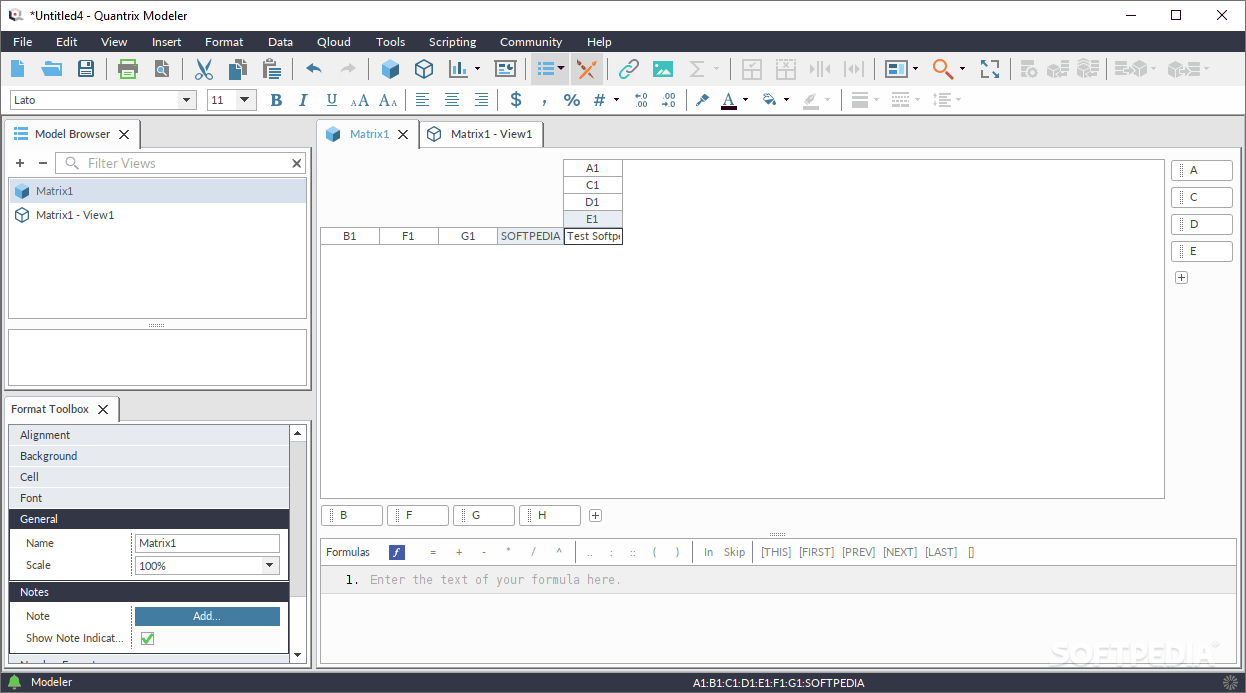This screenshot has height=693, width=1246.
Task: Click the Insert chart icon
Action: [458, 69]
